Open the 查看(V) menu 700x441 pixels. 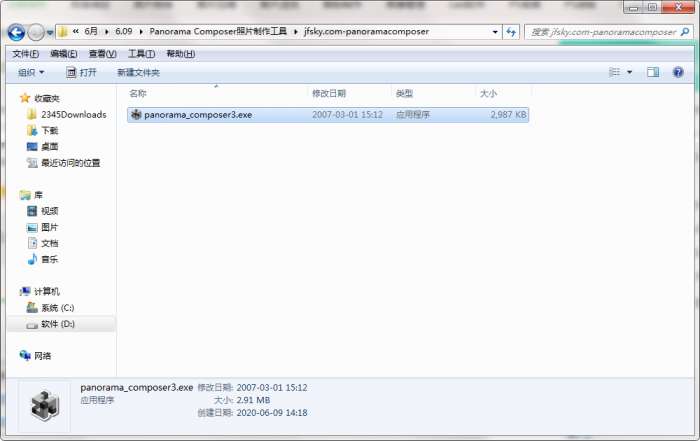pyautogui.click(x=103, y=54)
